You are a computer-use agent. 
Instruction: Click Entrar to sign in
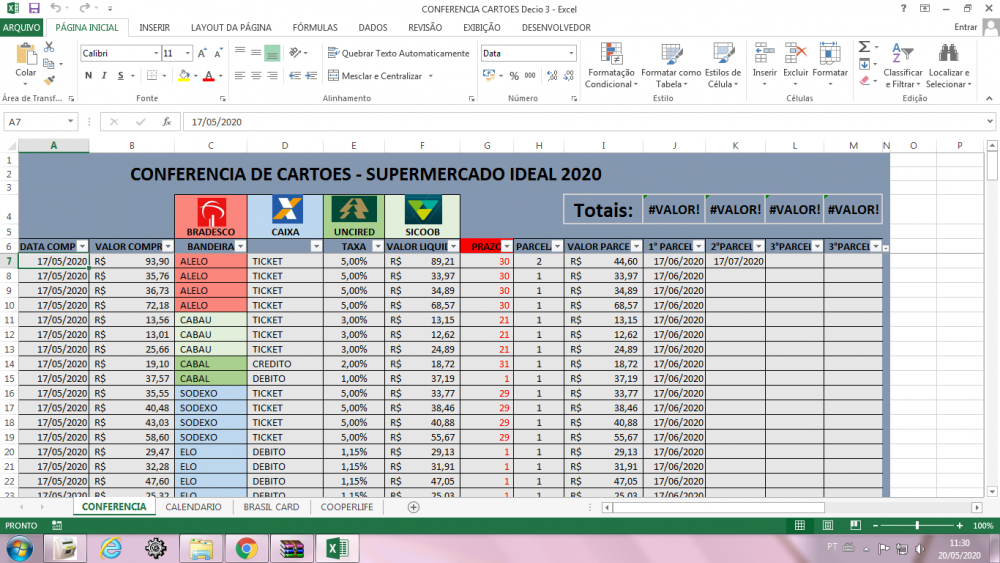pyautogui.click(x=966, y=28)
